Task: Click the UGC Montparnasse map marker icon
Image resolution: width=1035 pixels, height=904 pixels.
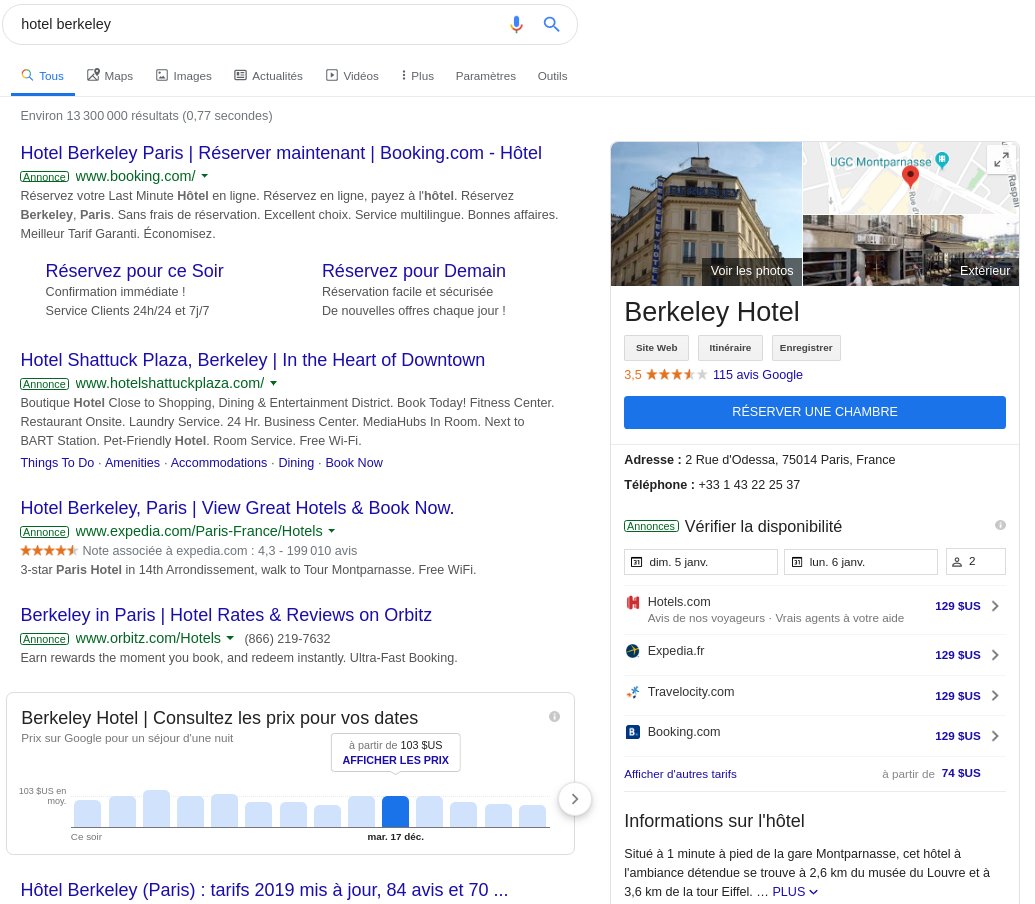Action: [x=942, y=159]
